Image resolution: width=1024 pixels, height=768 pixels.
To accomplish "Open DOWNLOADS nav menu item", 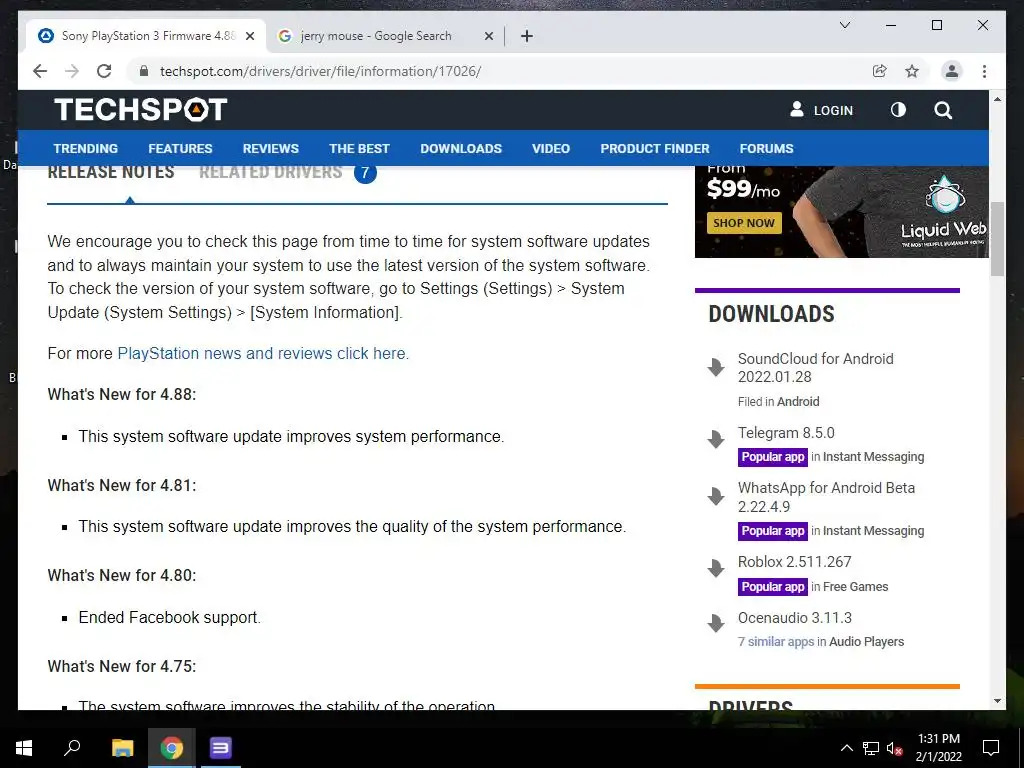I will (461, 148).
